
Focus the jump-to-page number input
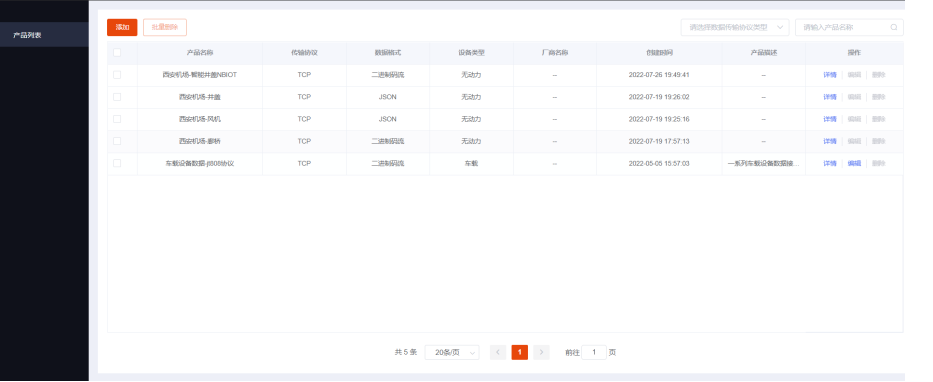tap(594, 352)
